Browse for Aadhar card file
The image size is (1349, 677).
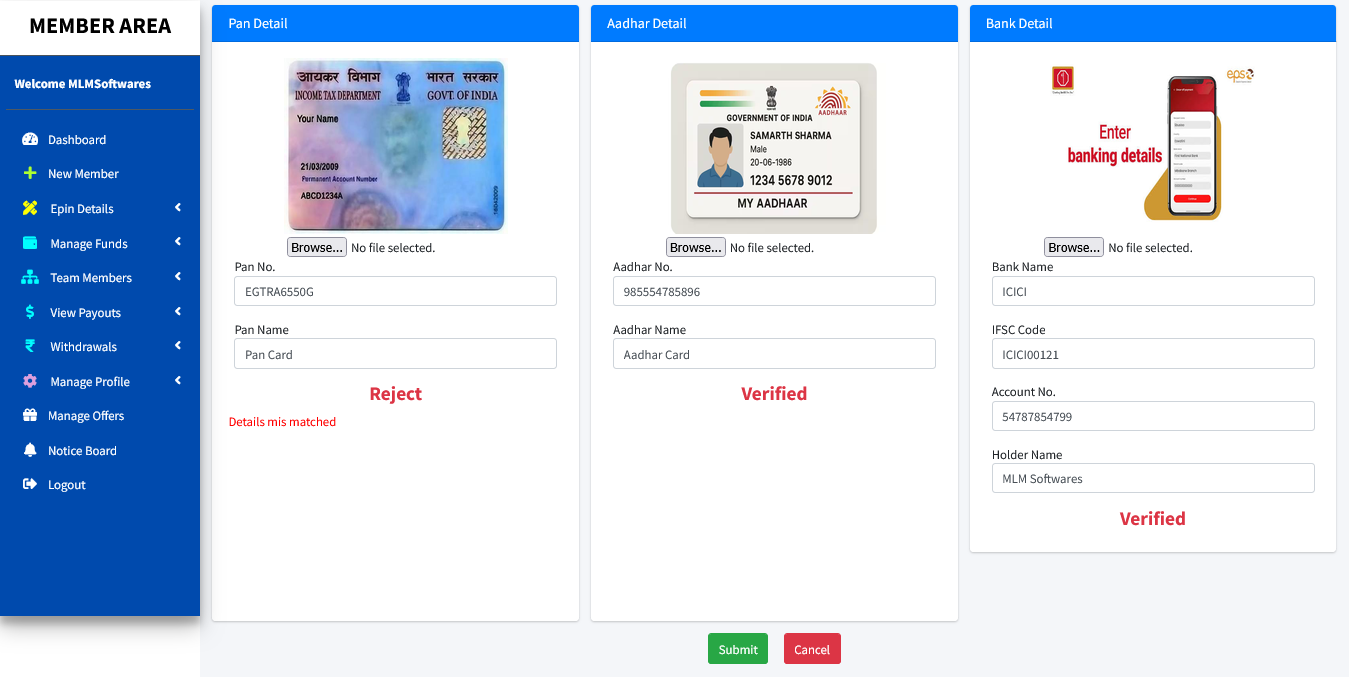pyautogui.click(x=696, y=247)
